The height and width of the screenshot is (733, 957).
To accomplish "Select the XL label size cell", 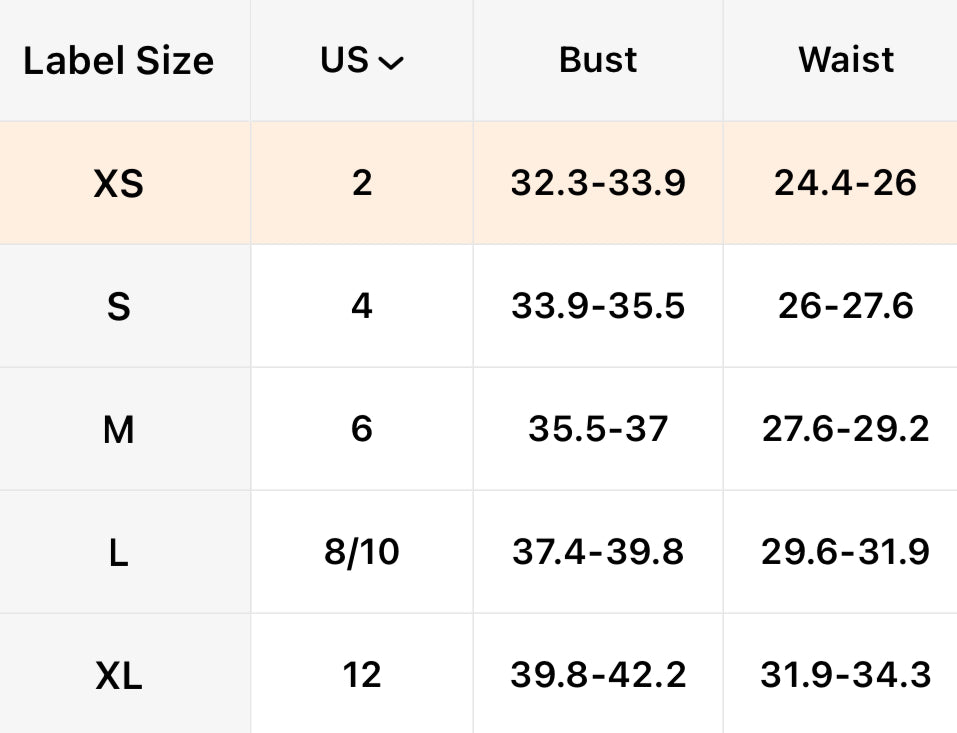I will tap(118, 676).
